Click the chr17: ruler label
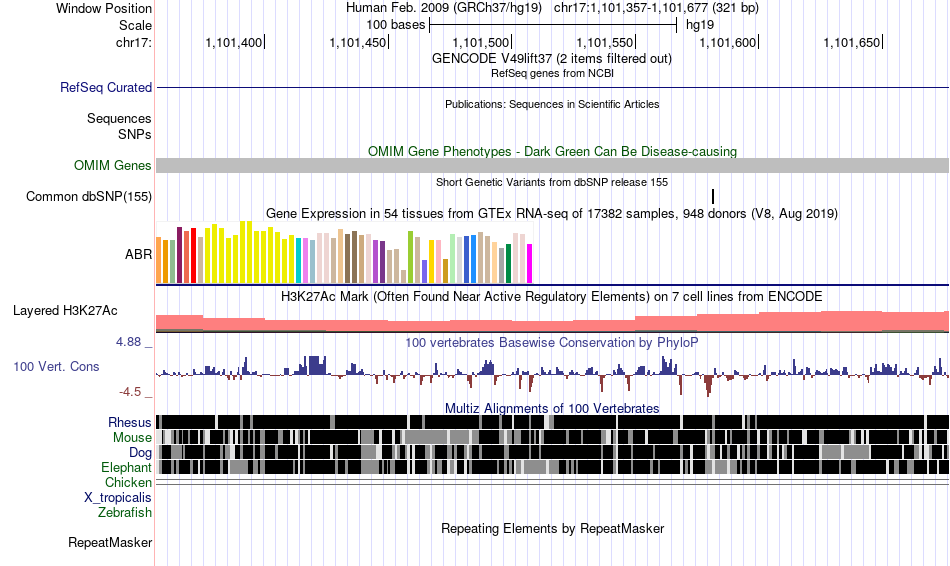The image size is (950, 566). (133, 42)
